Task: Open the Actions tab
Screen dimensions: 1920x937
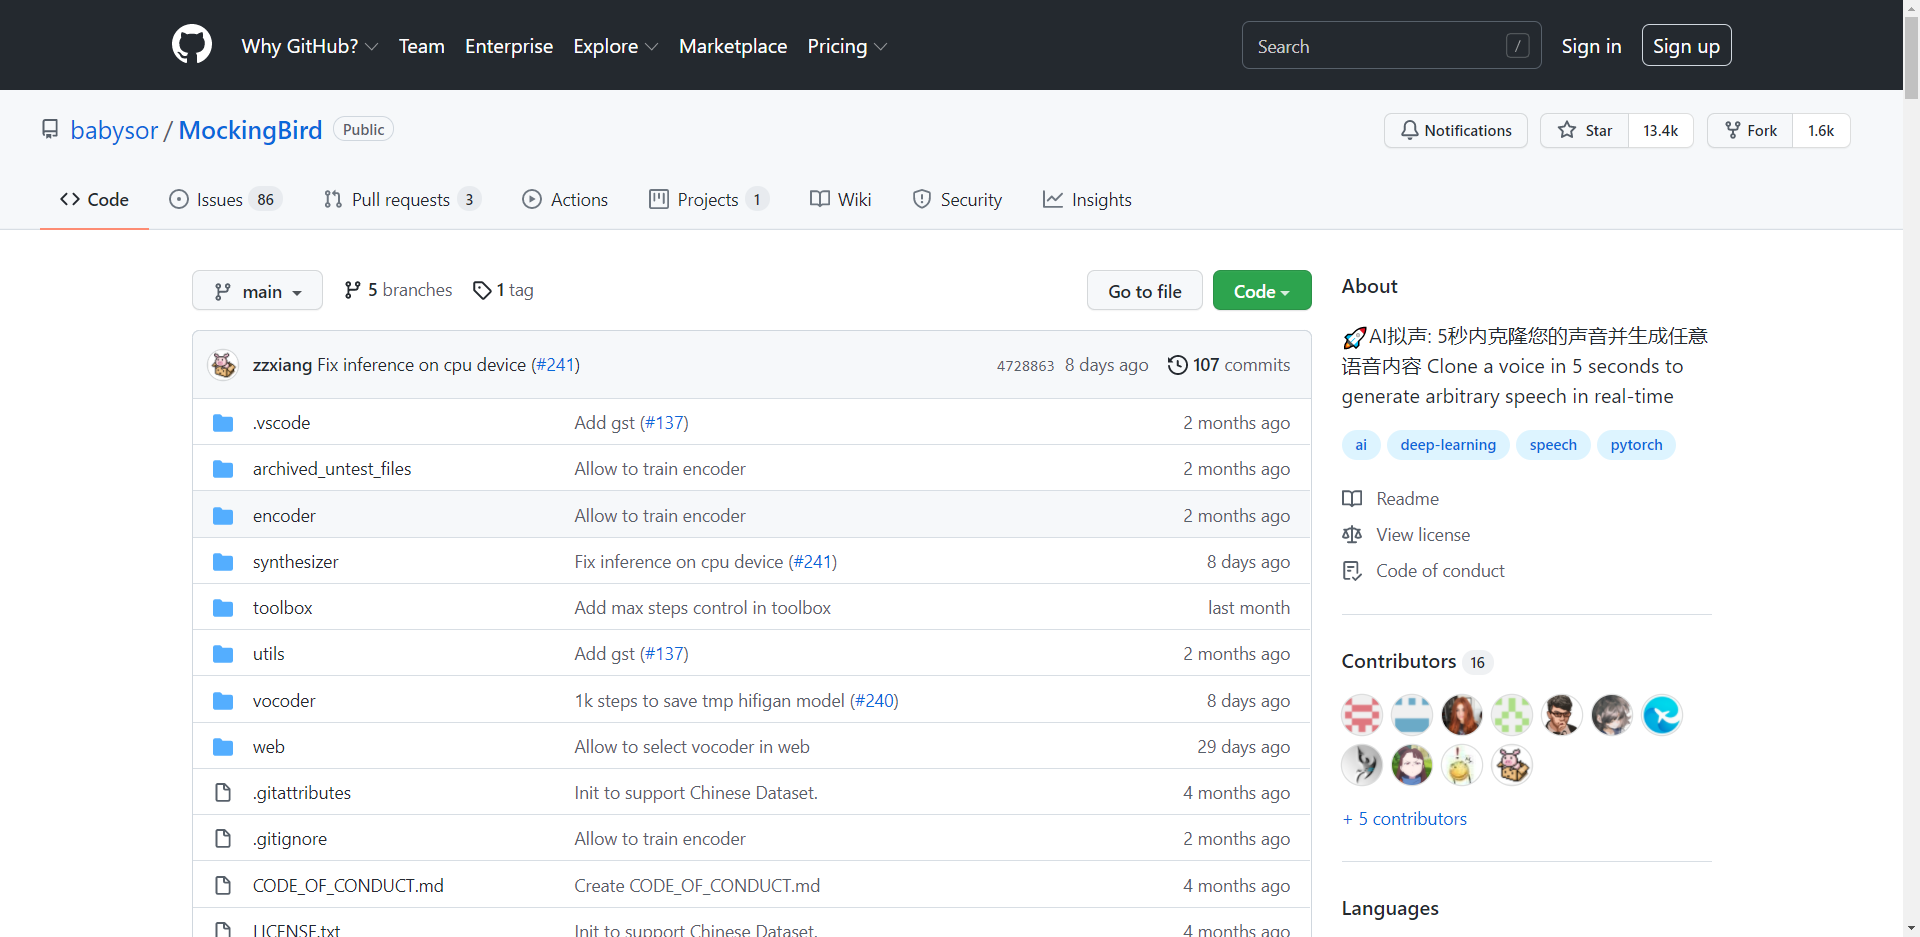Action: point(565,200)
